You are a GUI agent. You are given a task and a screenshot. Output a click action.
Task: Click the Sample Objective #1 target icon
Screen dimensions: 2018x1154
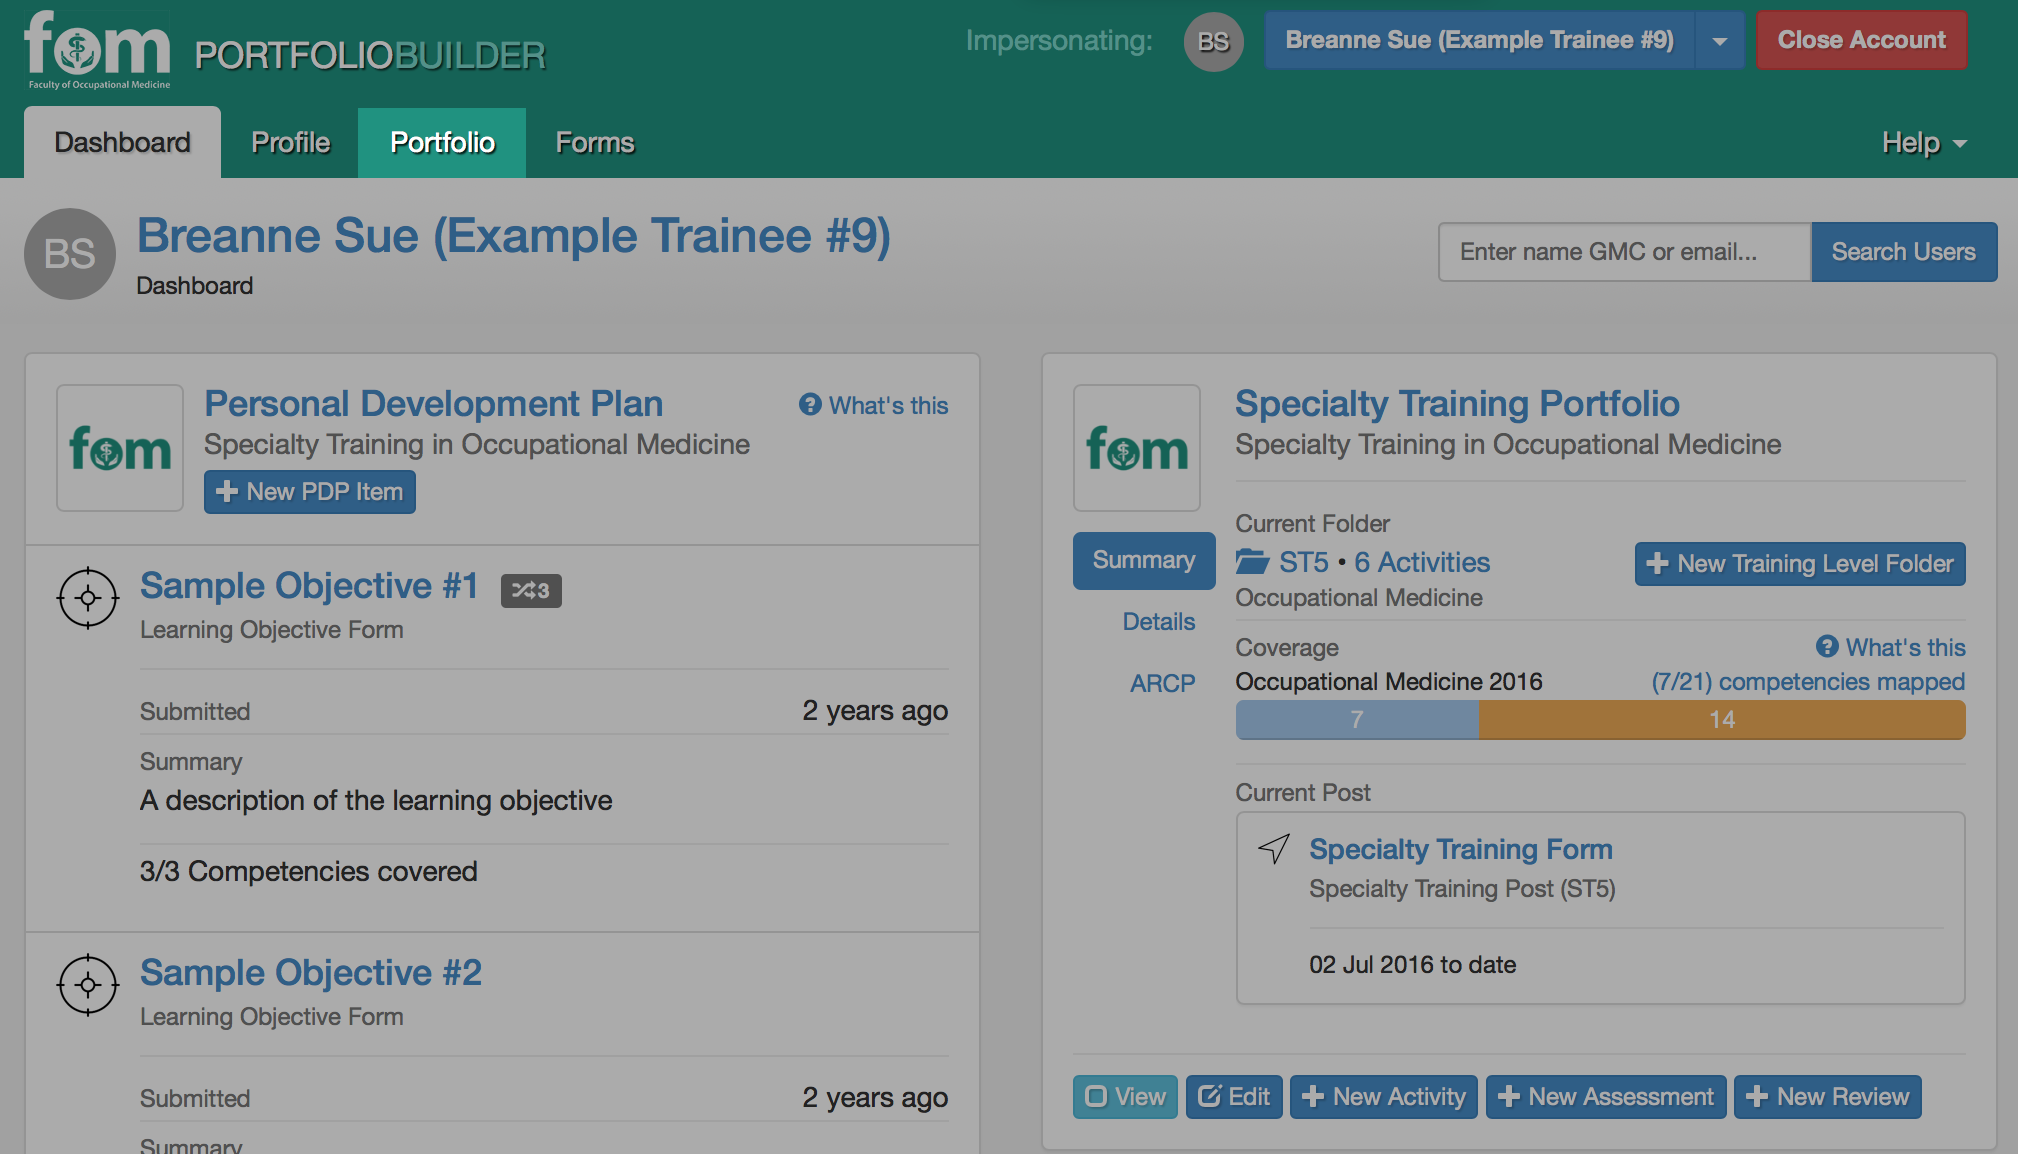[x=88, y=598]
